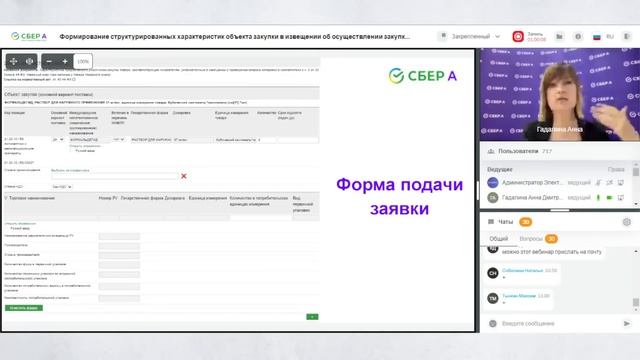Click the red recording icon

[x=518, y=36]
